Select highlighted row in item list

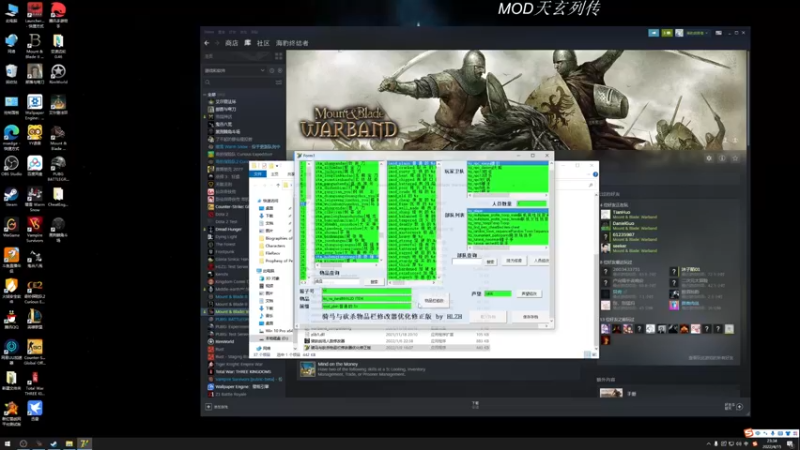click(x=346, y=257)
